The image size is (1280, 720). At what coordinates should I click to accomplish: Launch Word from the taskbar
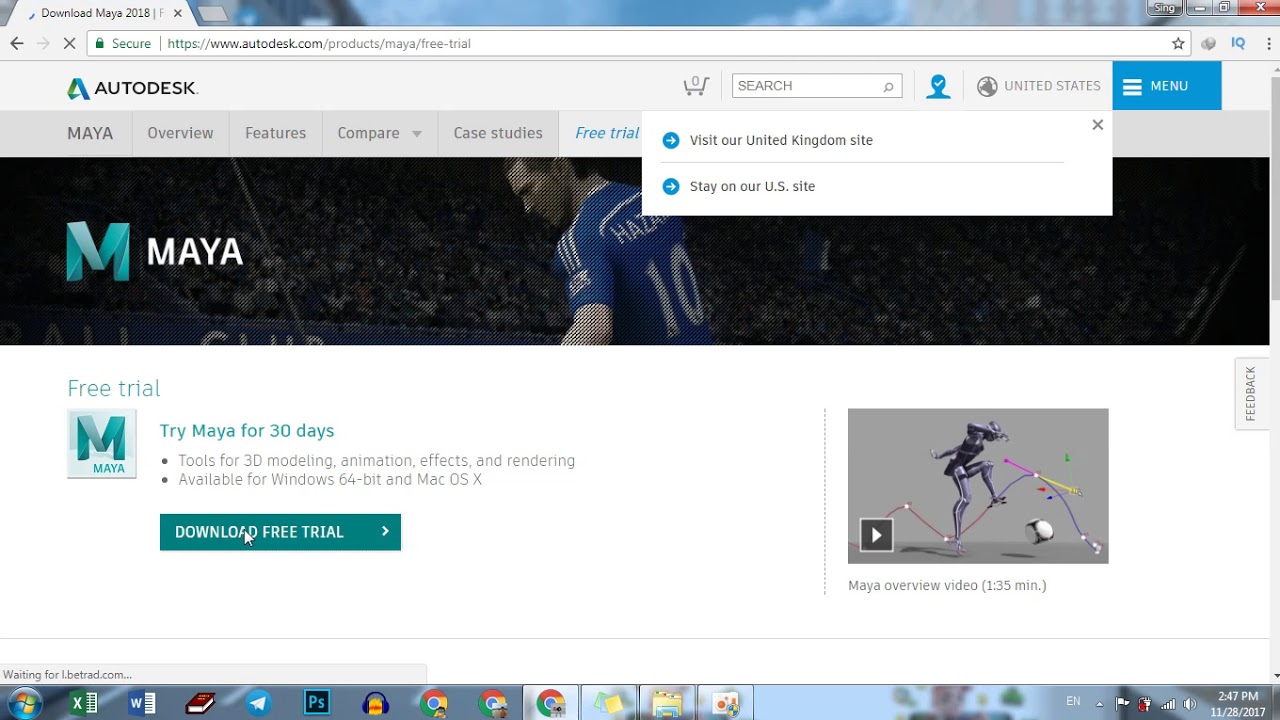[x=142, y=703]
